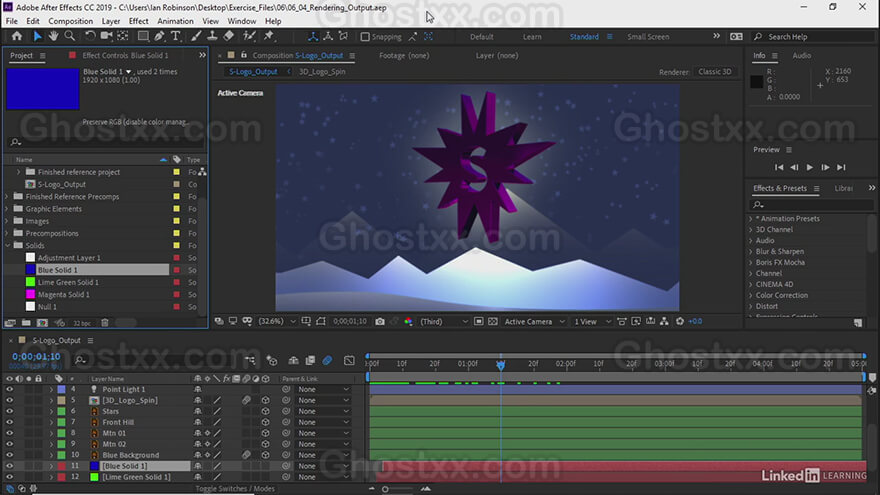880x495 pixels.
Task: Select the Default workspace
Action: [x=482, y=37]
